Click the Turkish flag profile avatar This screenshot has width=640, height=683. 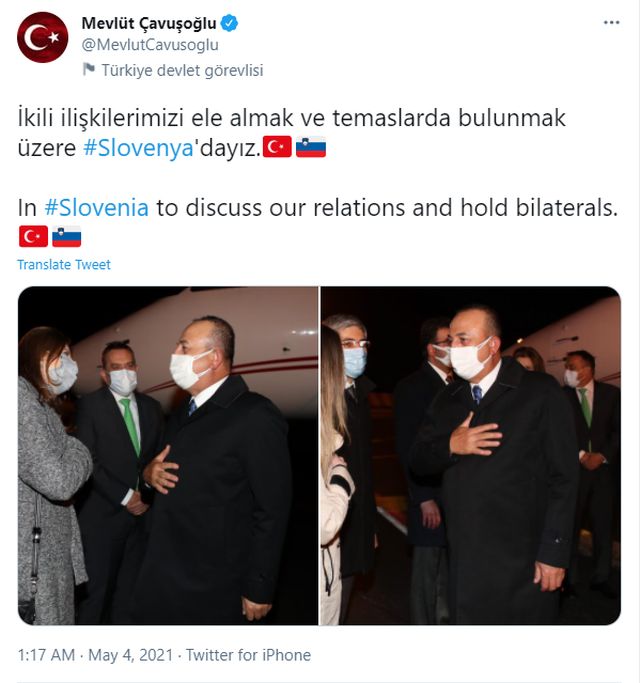coord(43,37)
